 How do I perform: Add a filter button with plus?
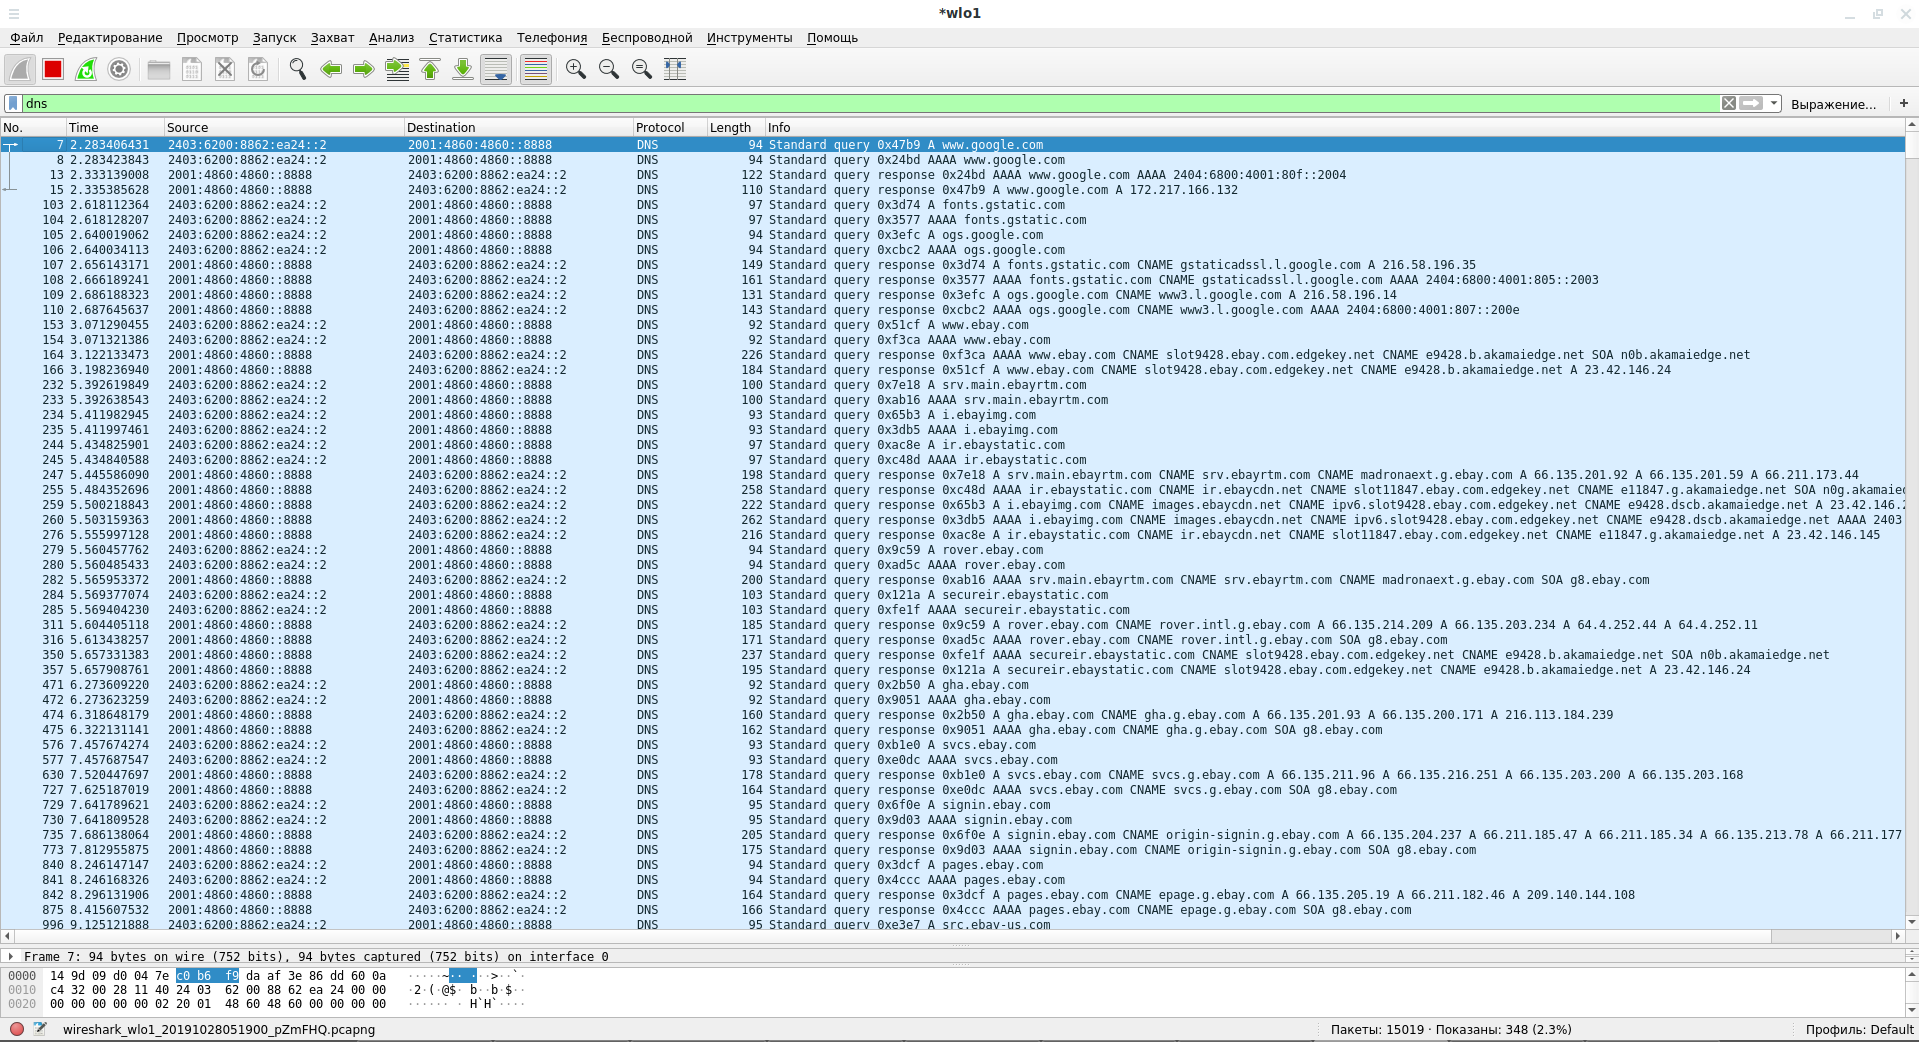tap(1903, 103)
